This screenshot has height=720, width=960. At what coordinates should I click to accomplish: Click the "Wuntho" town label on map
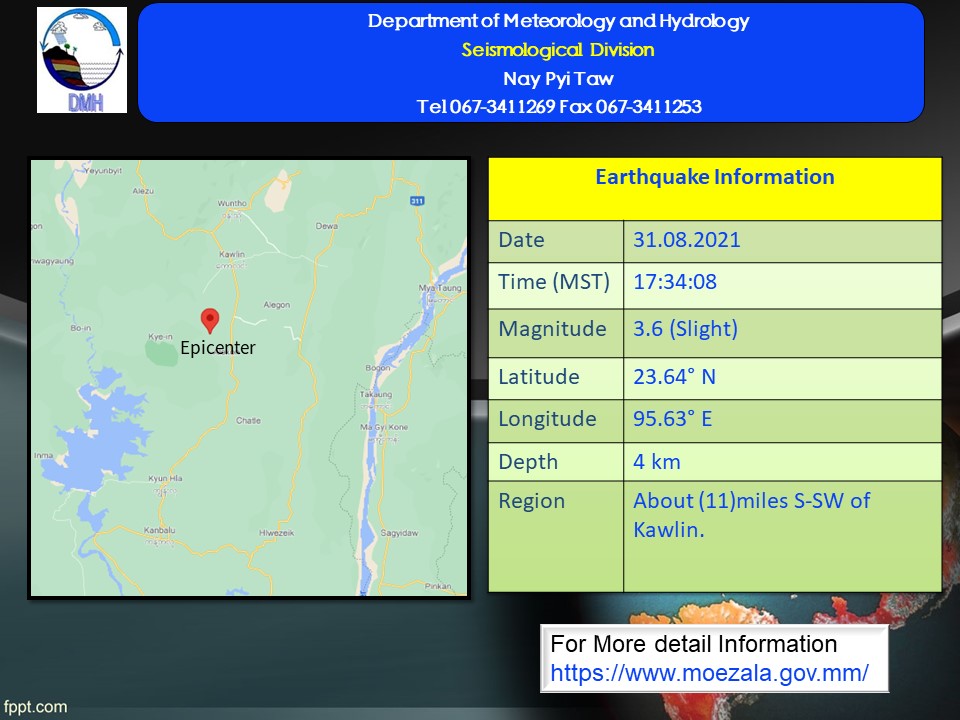[232, 203]
